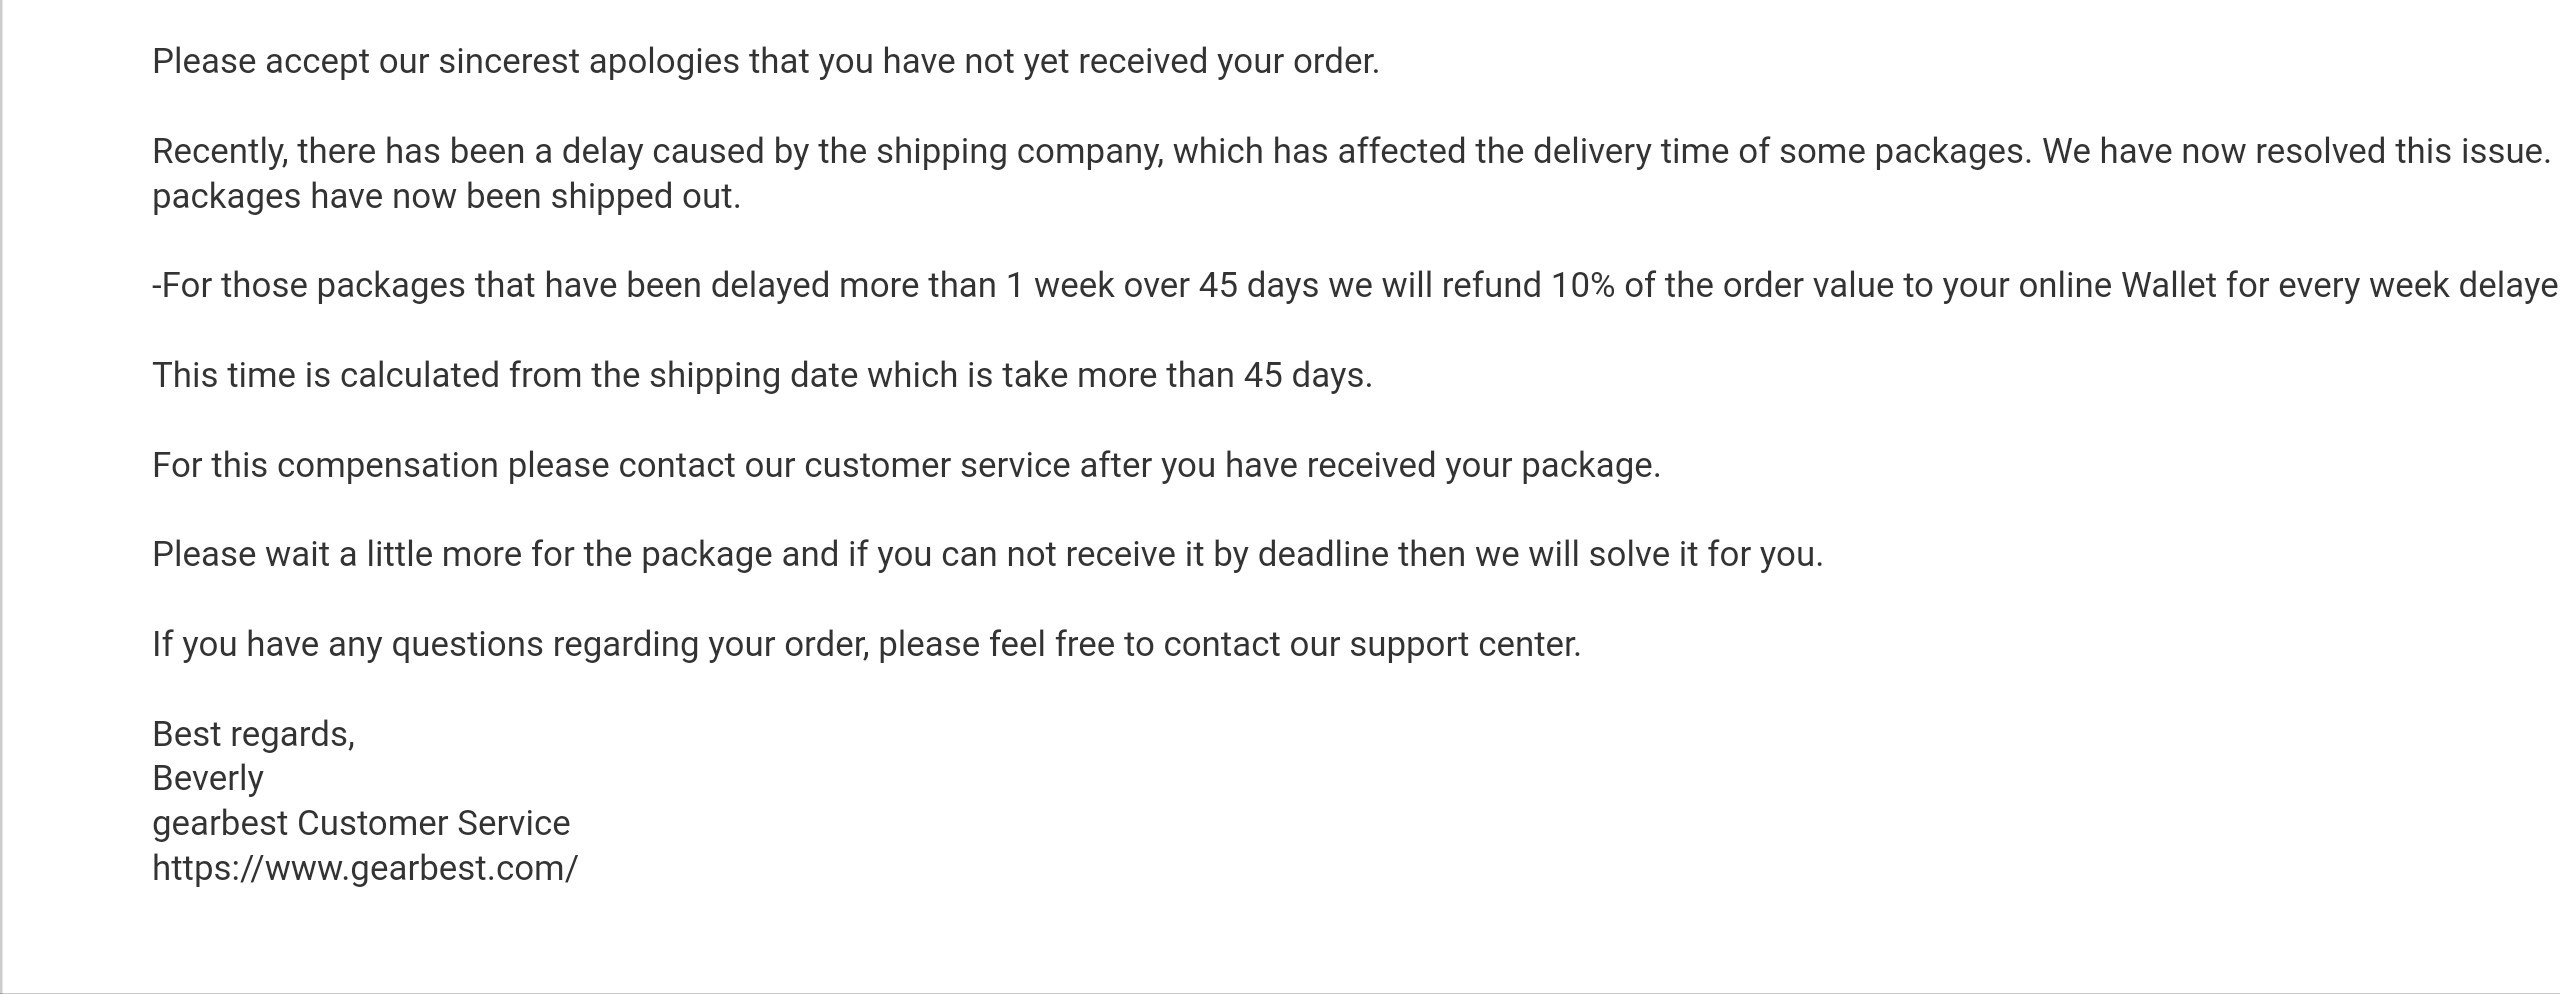Image resolution: width=2560 pixels, height=994 pixels.
Task: Open the https://www.gearbest.com/ link
Action: point(365,868)
